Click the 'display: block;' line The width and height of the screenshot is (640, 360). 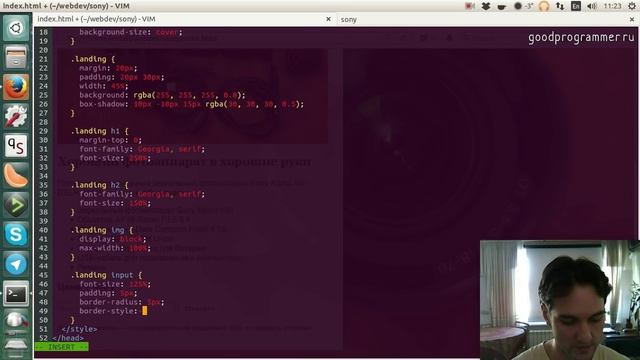(x=113, y=239)
